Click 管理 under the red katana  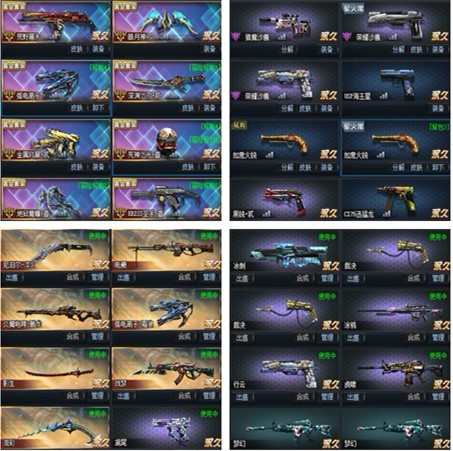click(97, 396)
